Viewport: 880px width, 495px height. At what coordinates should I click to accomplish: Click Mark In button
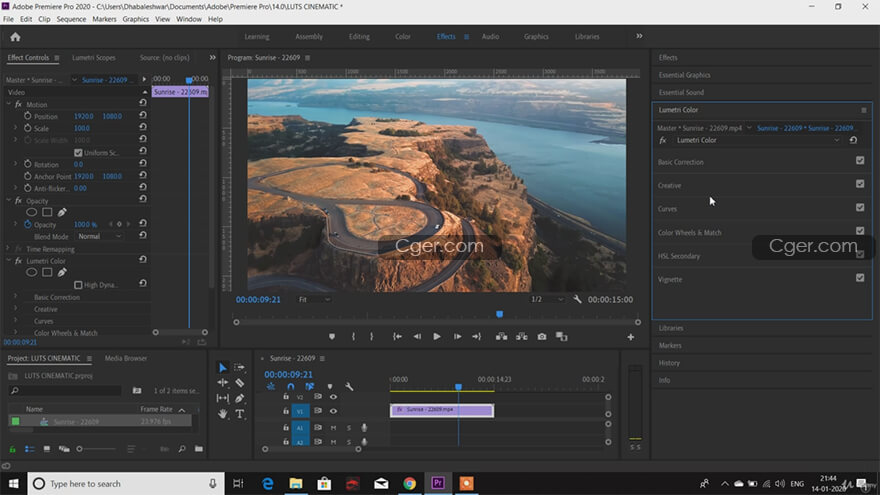pyautogui.click(x=353, y=337)
